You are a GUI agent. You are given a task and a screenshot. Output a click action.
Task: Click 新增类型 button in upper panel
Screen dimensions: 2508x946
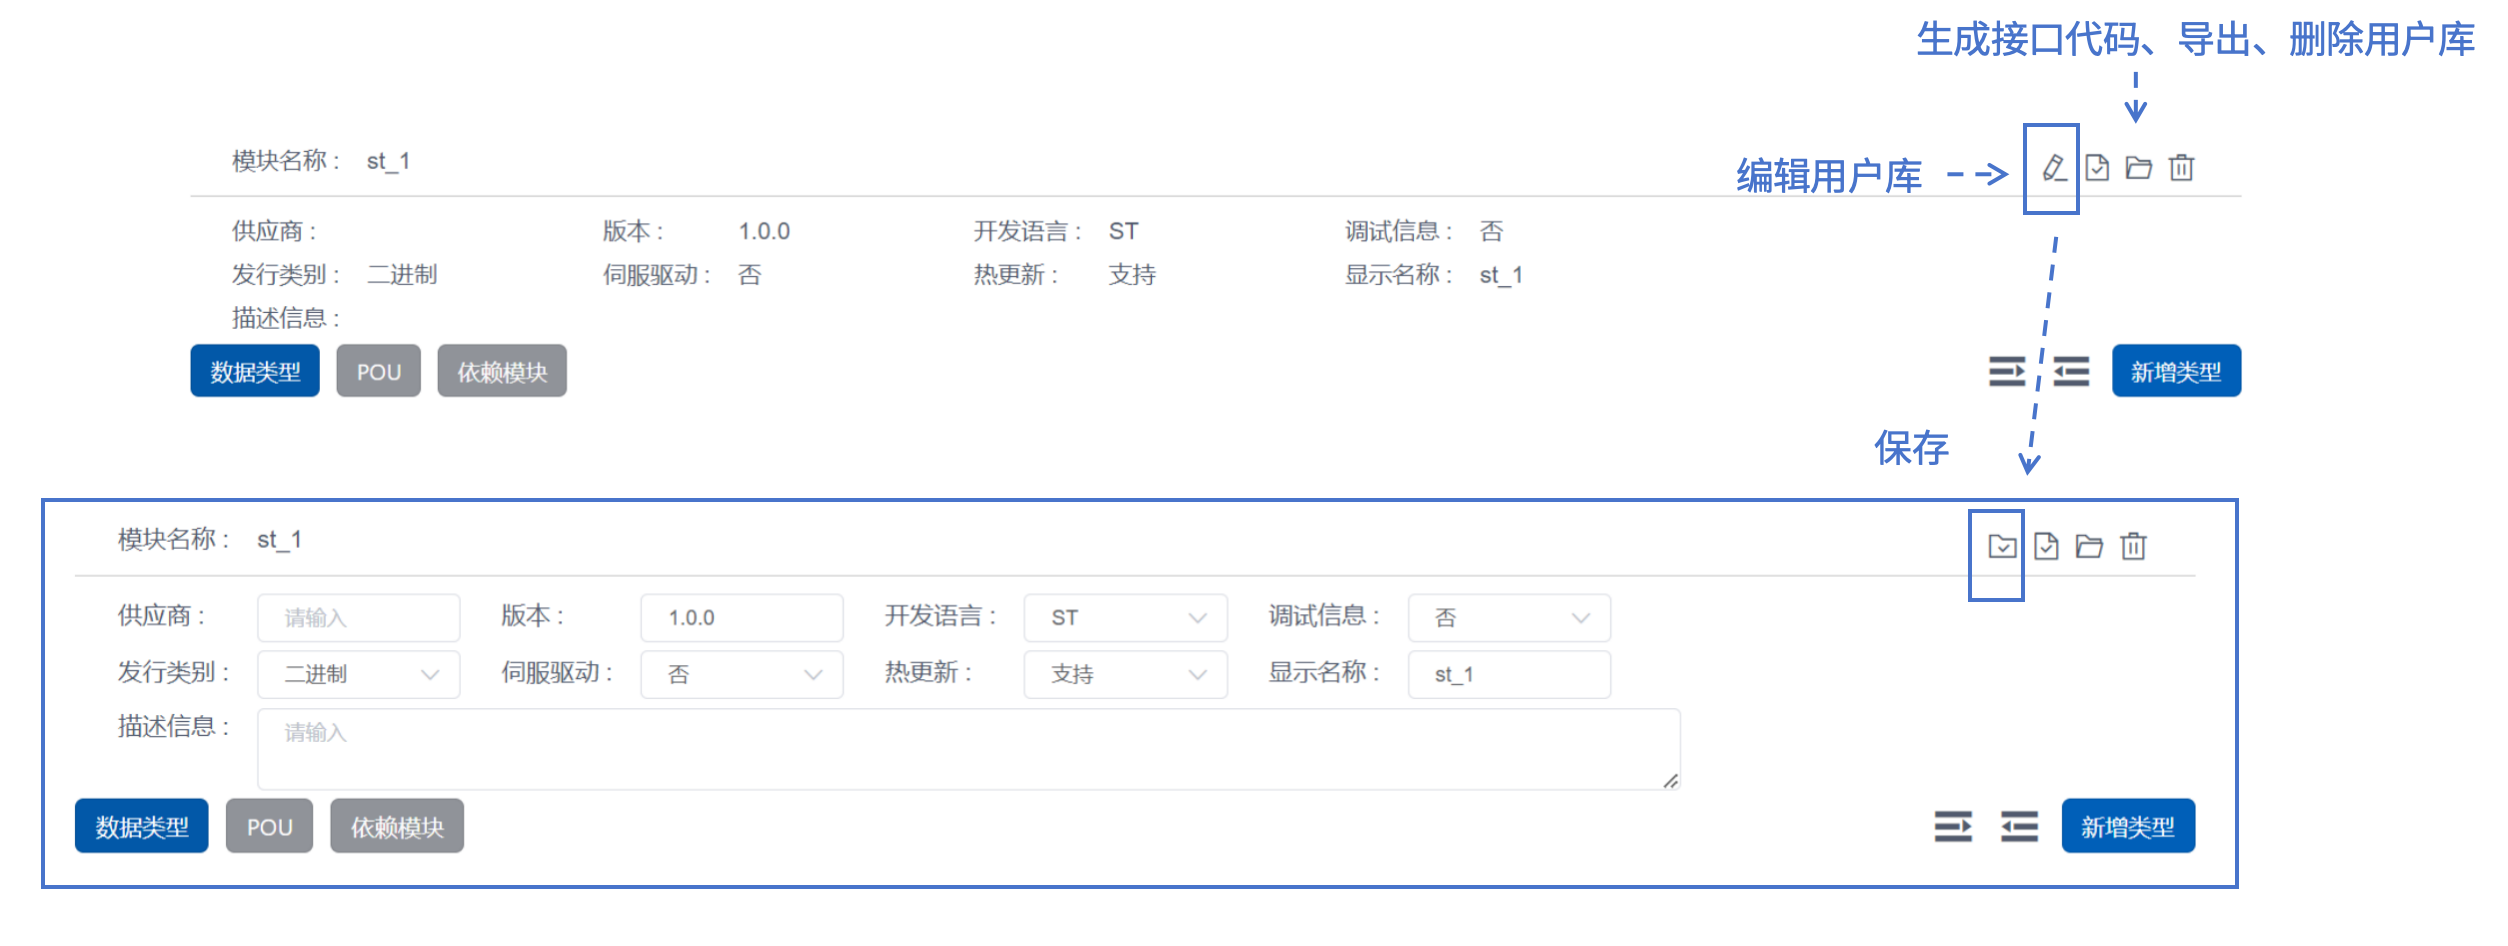click(x=2176, y=371)
